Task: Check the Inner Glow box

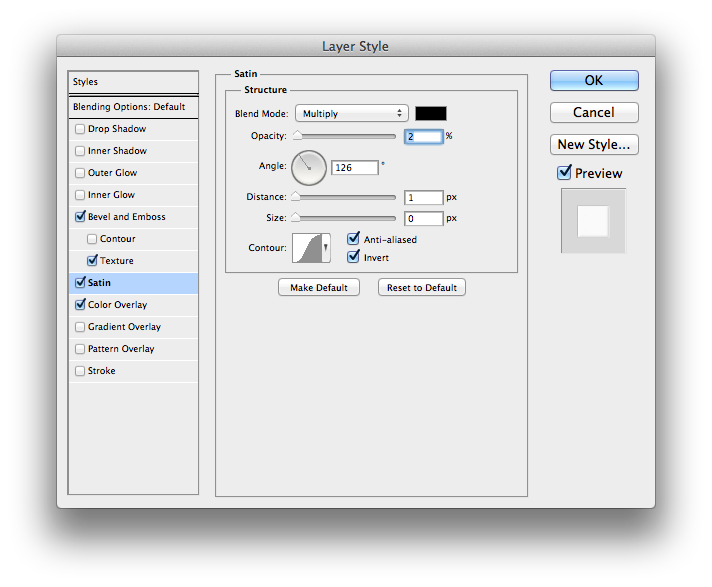Action: point(80,195)
